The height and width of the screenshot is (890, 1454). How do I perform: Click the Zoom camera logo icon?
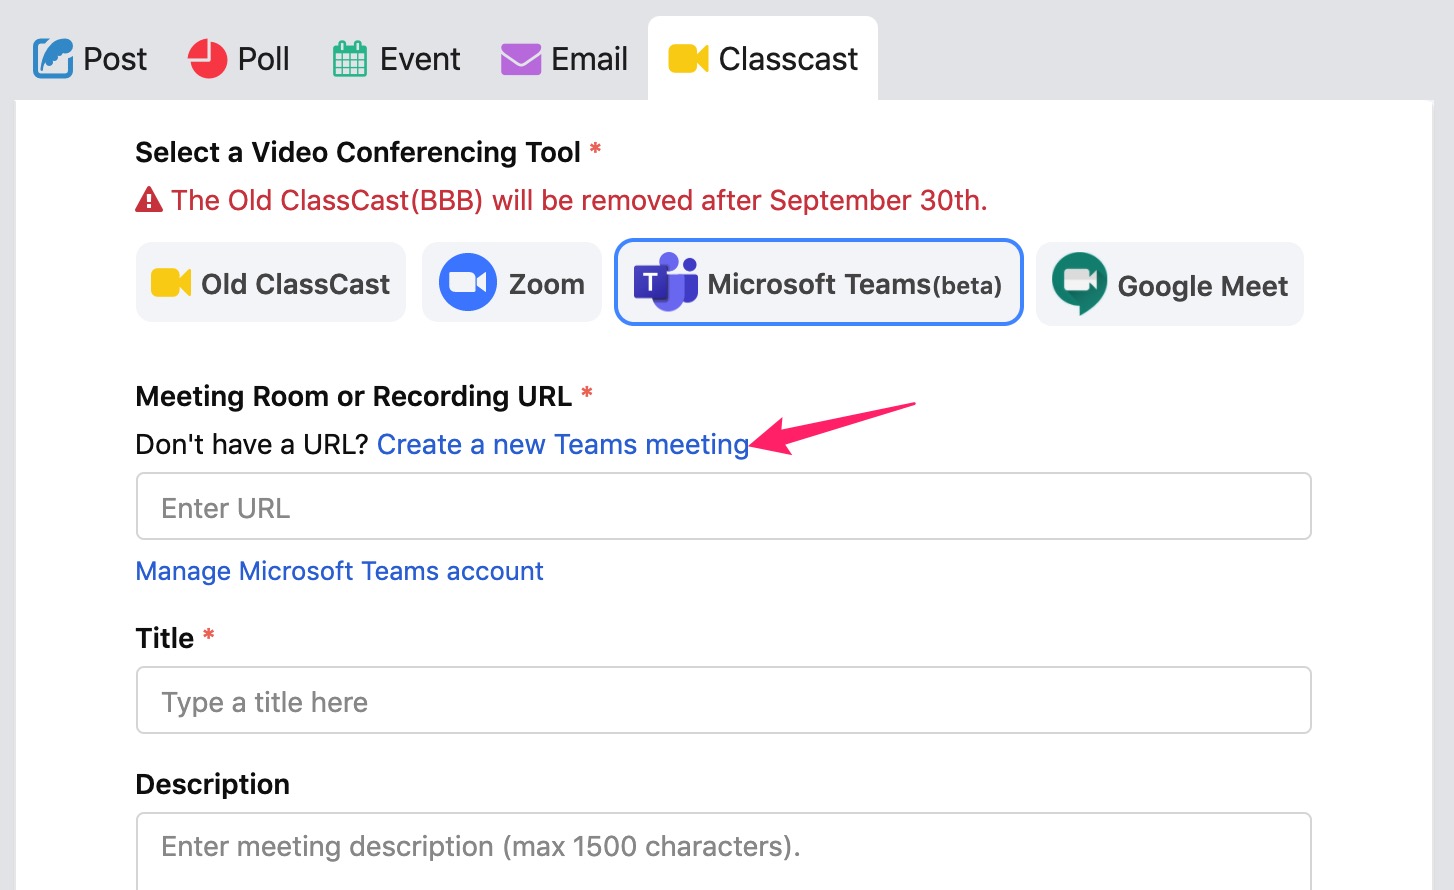coord(468,283)
